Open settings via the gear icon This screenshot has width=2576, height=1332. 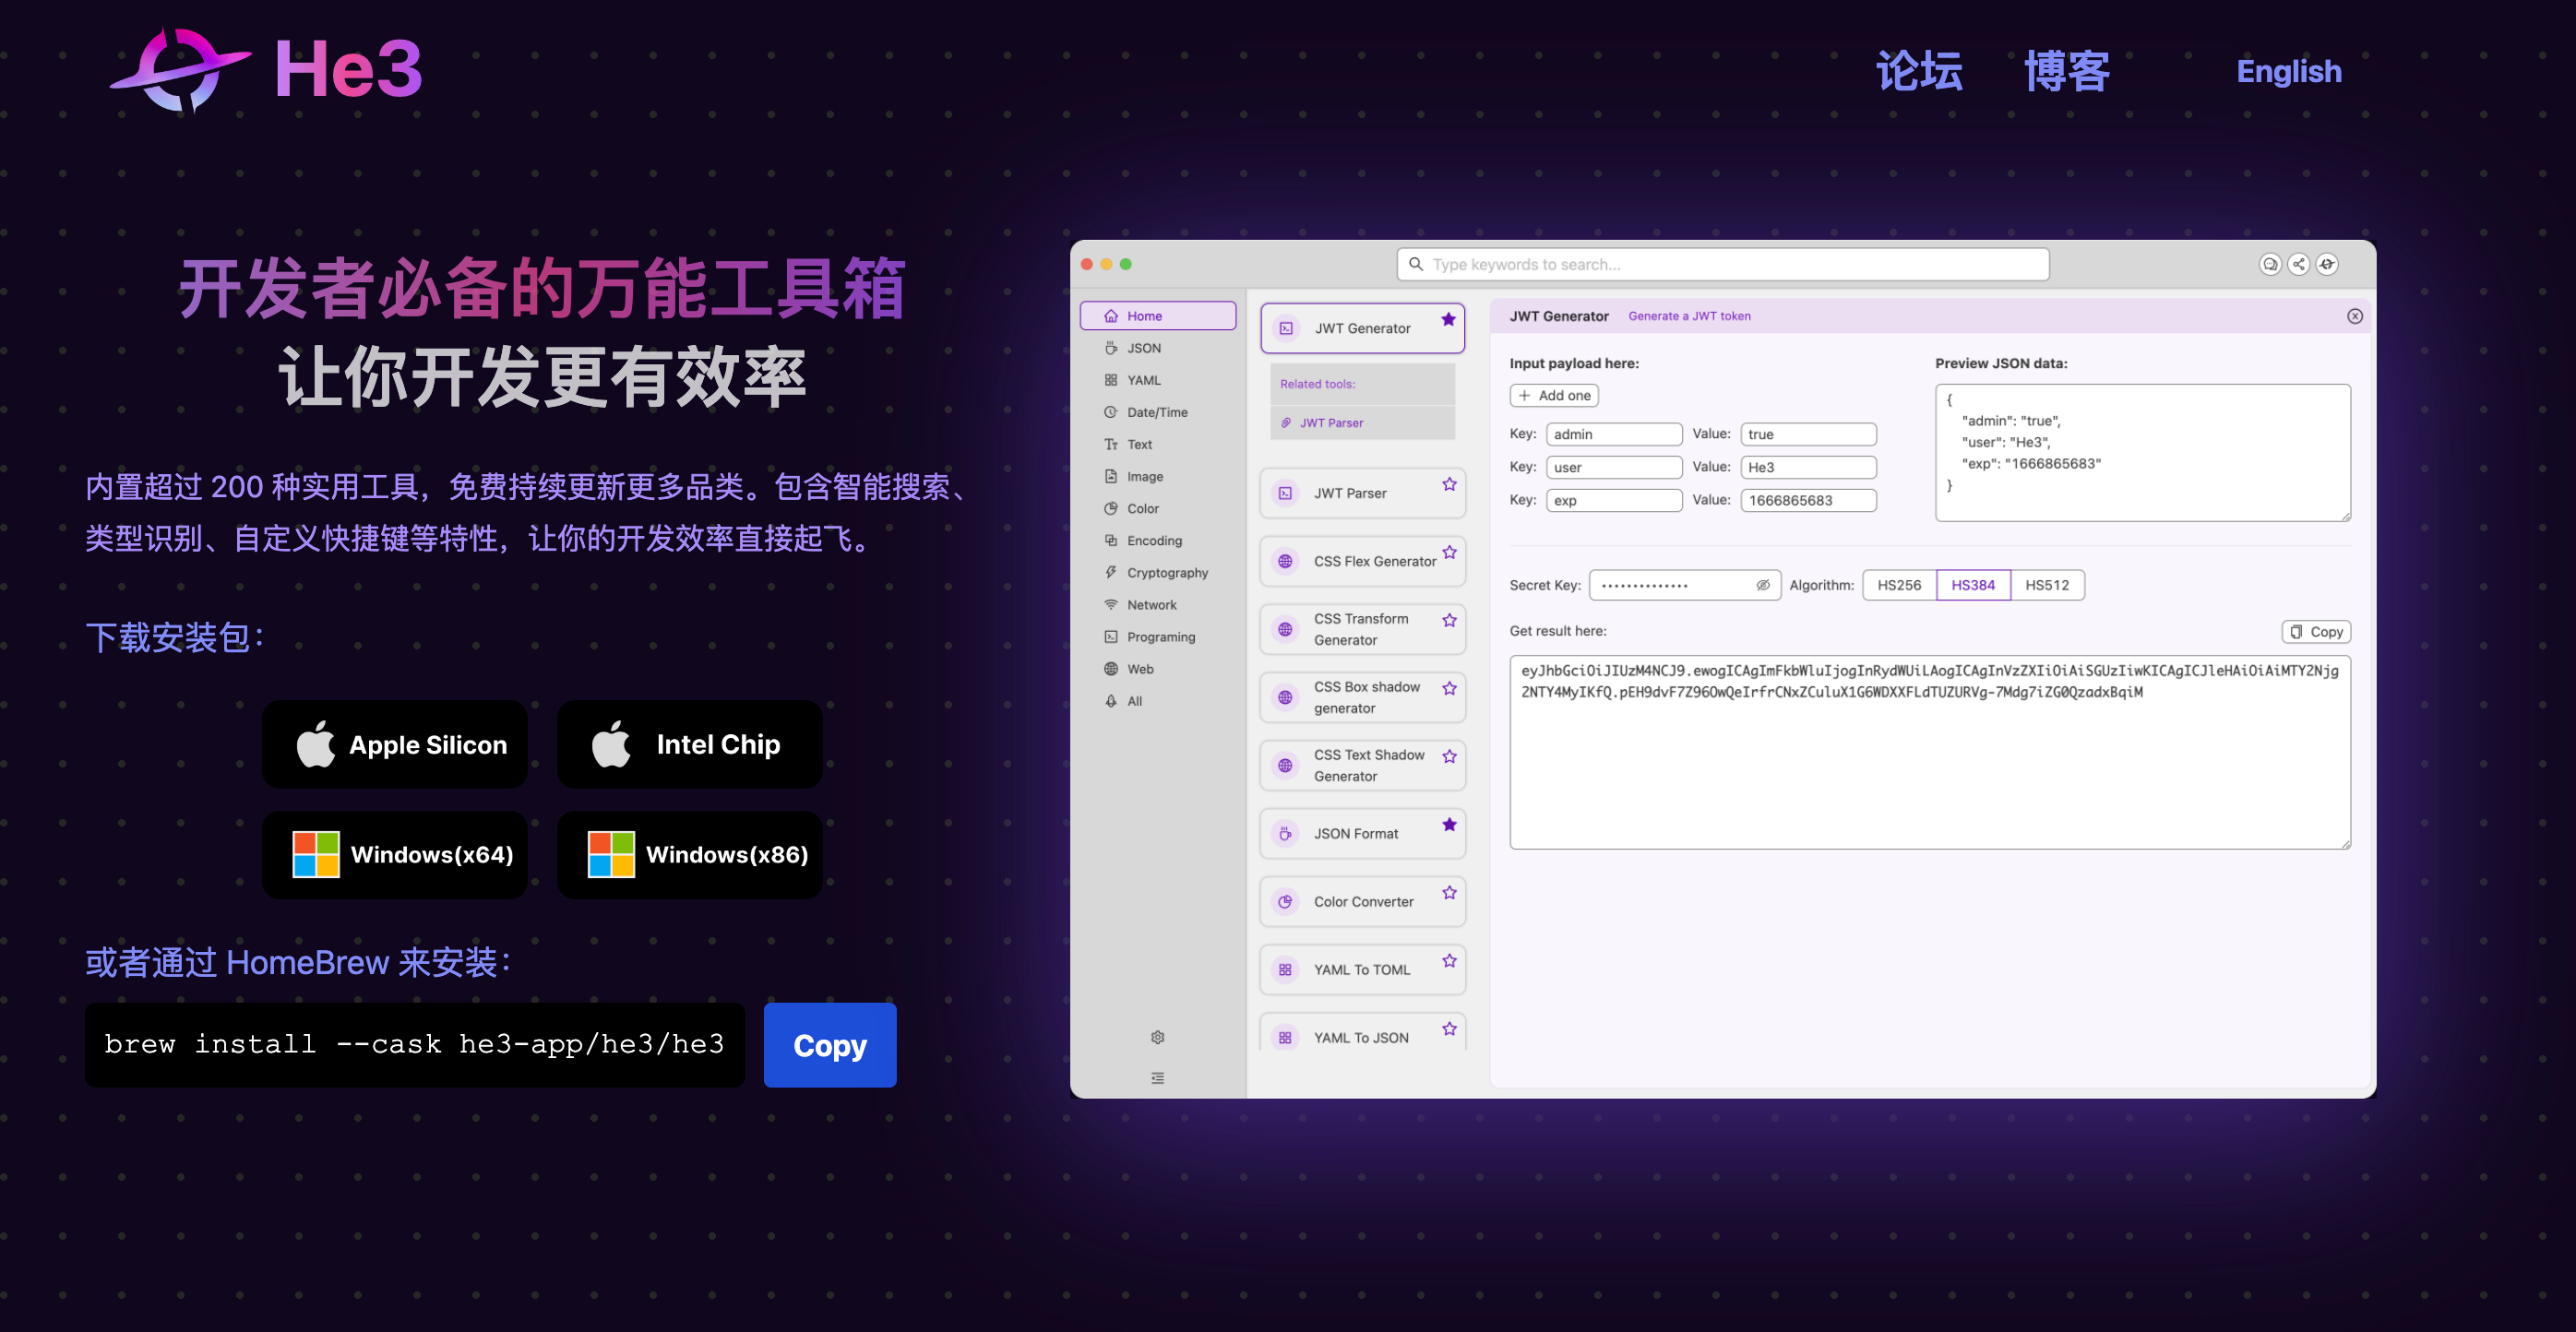click(1157, 1037)
